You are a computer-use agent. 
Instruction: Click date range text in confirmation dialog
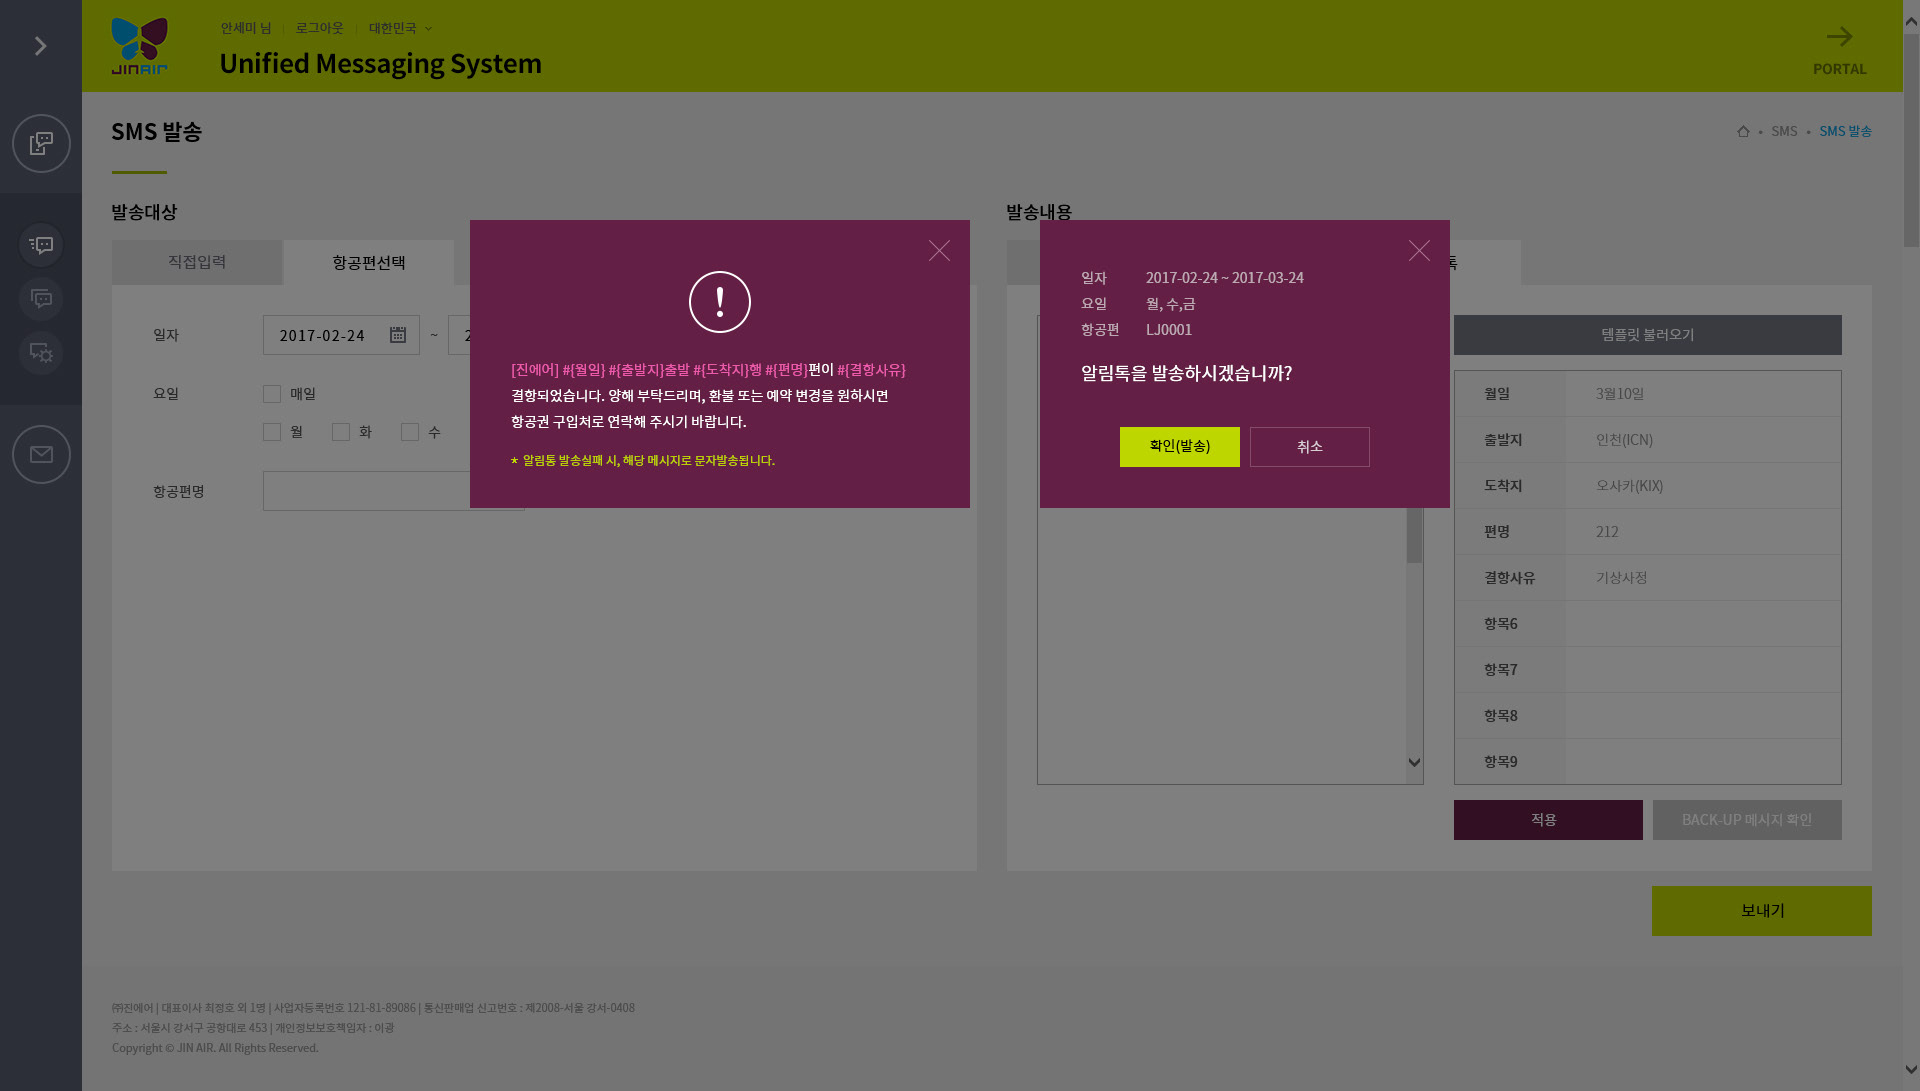(x=1225, y=278)
